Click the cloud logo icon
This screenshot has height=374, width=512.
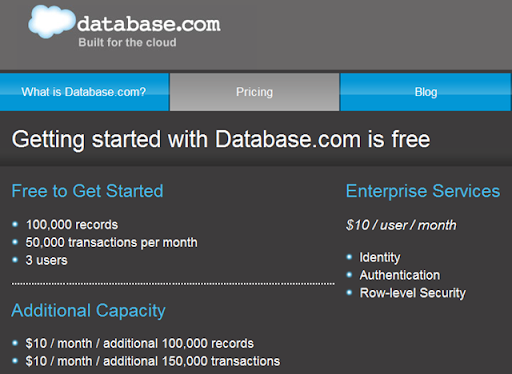[x=51, y=21]
